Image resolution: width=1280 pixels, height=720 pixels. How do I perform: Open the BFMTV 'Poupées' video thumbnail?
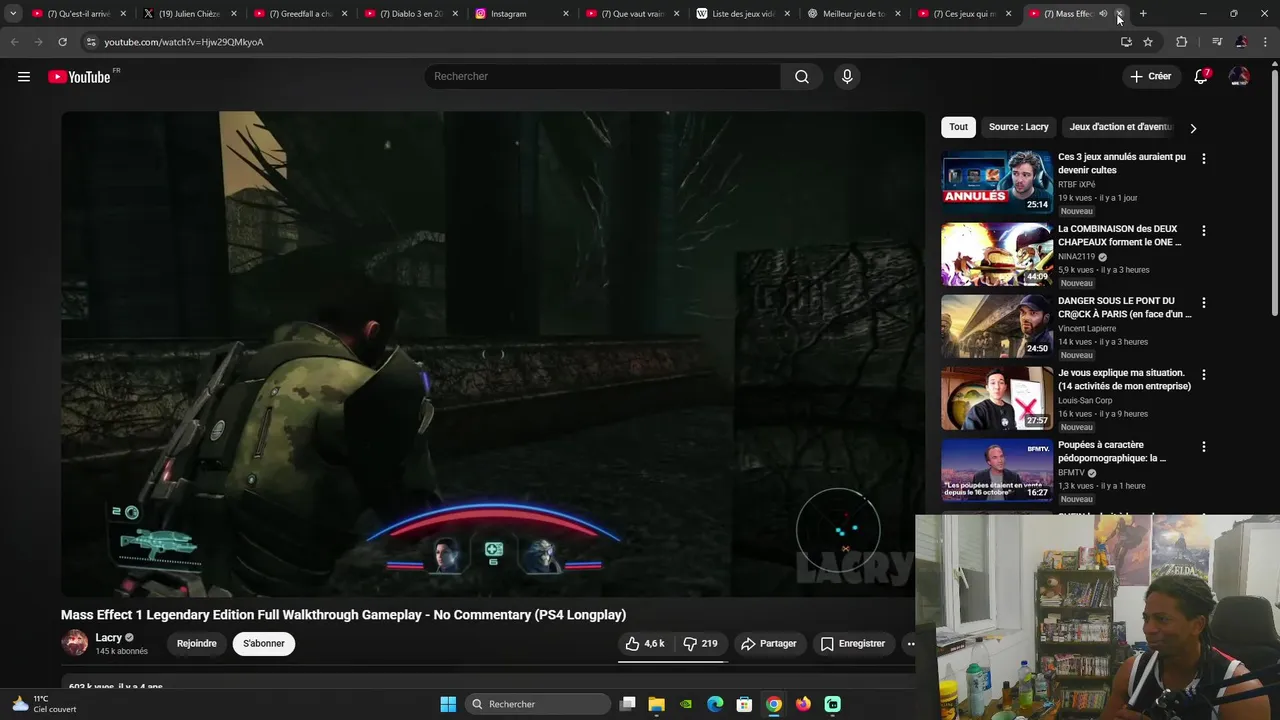coord(997,470)
